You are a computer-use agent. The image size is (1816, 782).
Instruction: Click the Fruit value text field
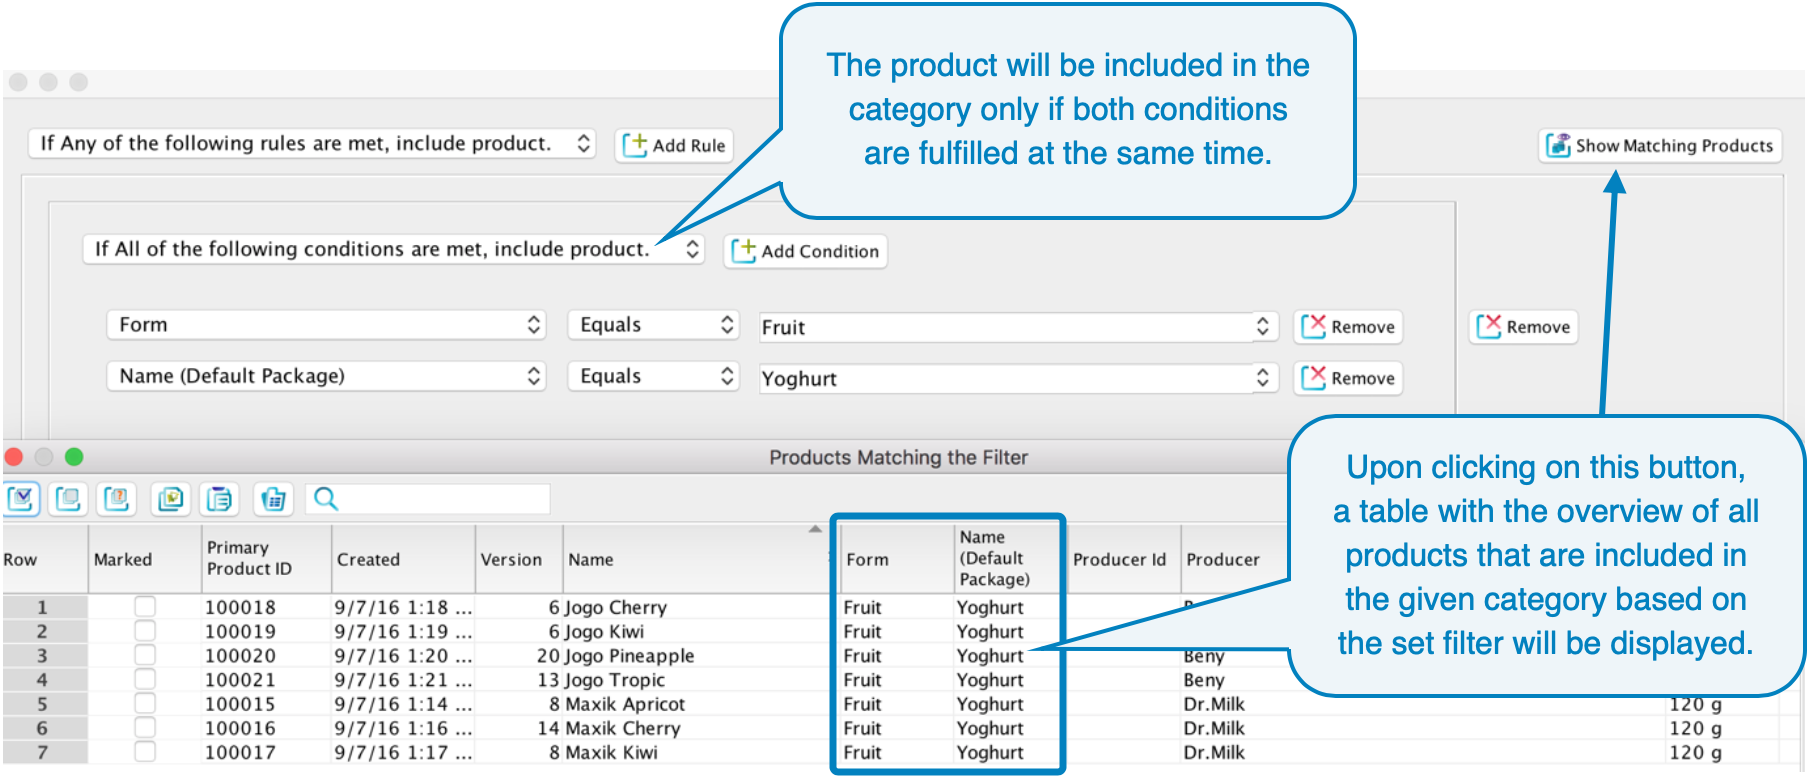[x=1005, y=326]
